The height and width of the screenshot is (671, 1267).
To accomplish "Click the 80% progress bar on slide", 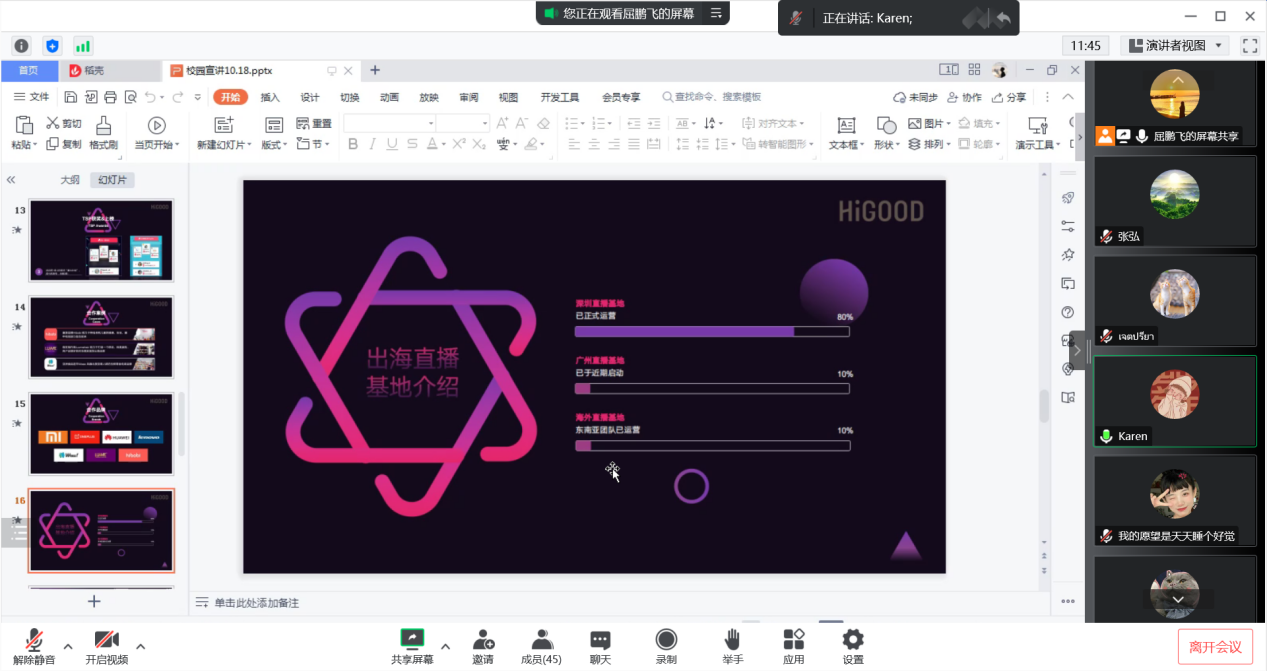I will [x=711, y=331].
